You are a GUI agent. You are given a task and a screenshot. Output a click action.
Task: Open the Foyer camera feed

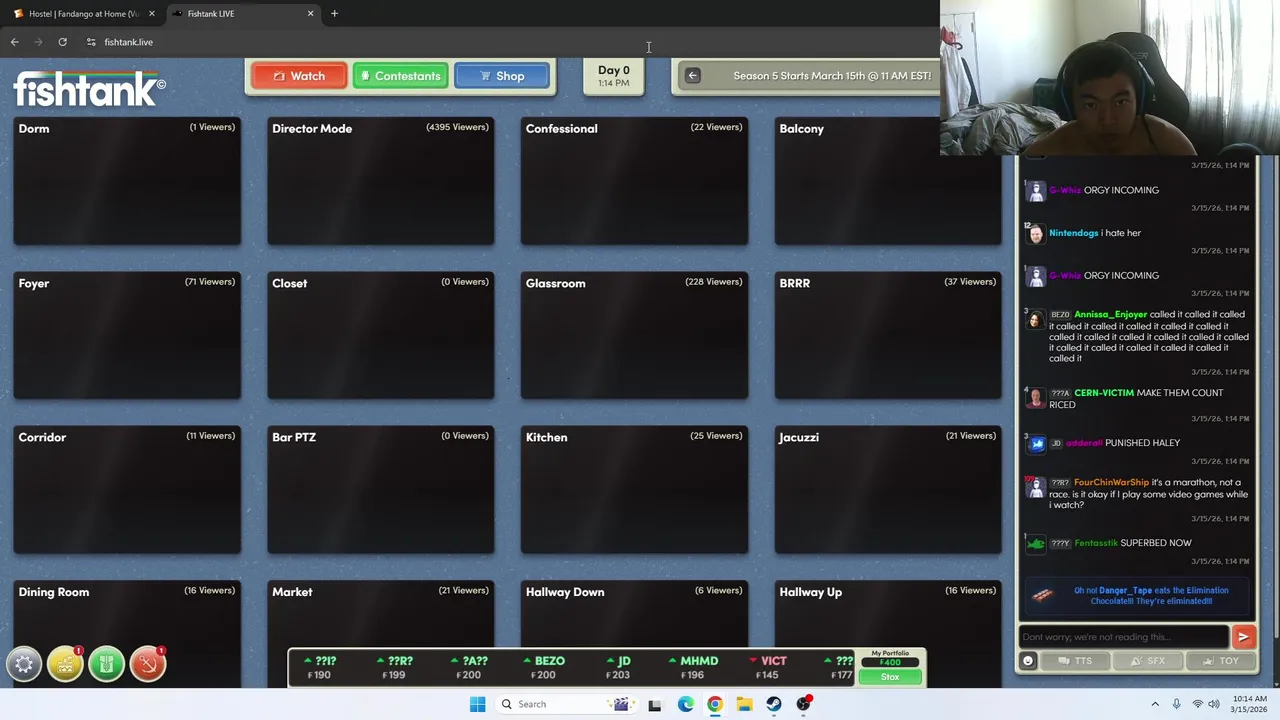click(127, 335)
